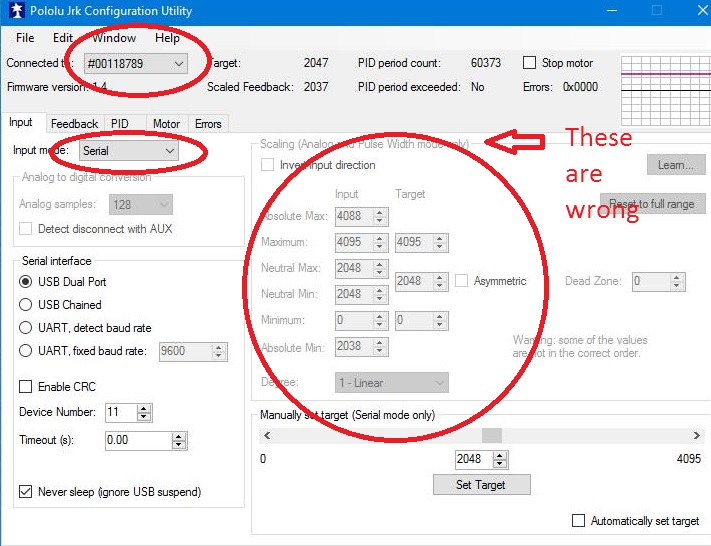Click the PID period count value 60373
This screenshot has height=546, width=711.
(486, 63)
